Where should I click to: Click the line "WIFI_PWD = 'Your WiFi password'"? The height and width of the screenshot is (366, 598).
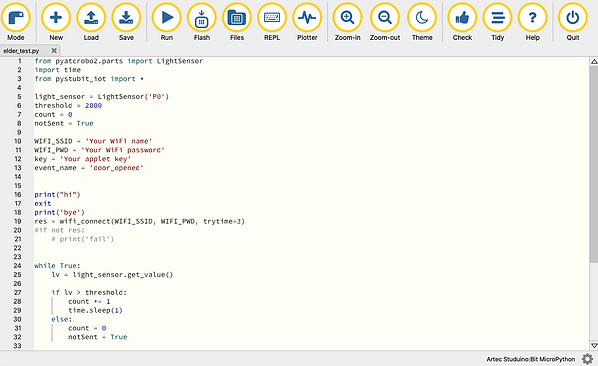point(100,150)
